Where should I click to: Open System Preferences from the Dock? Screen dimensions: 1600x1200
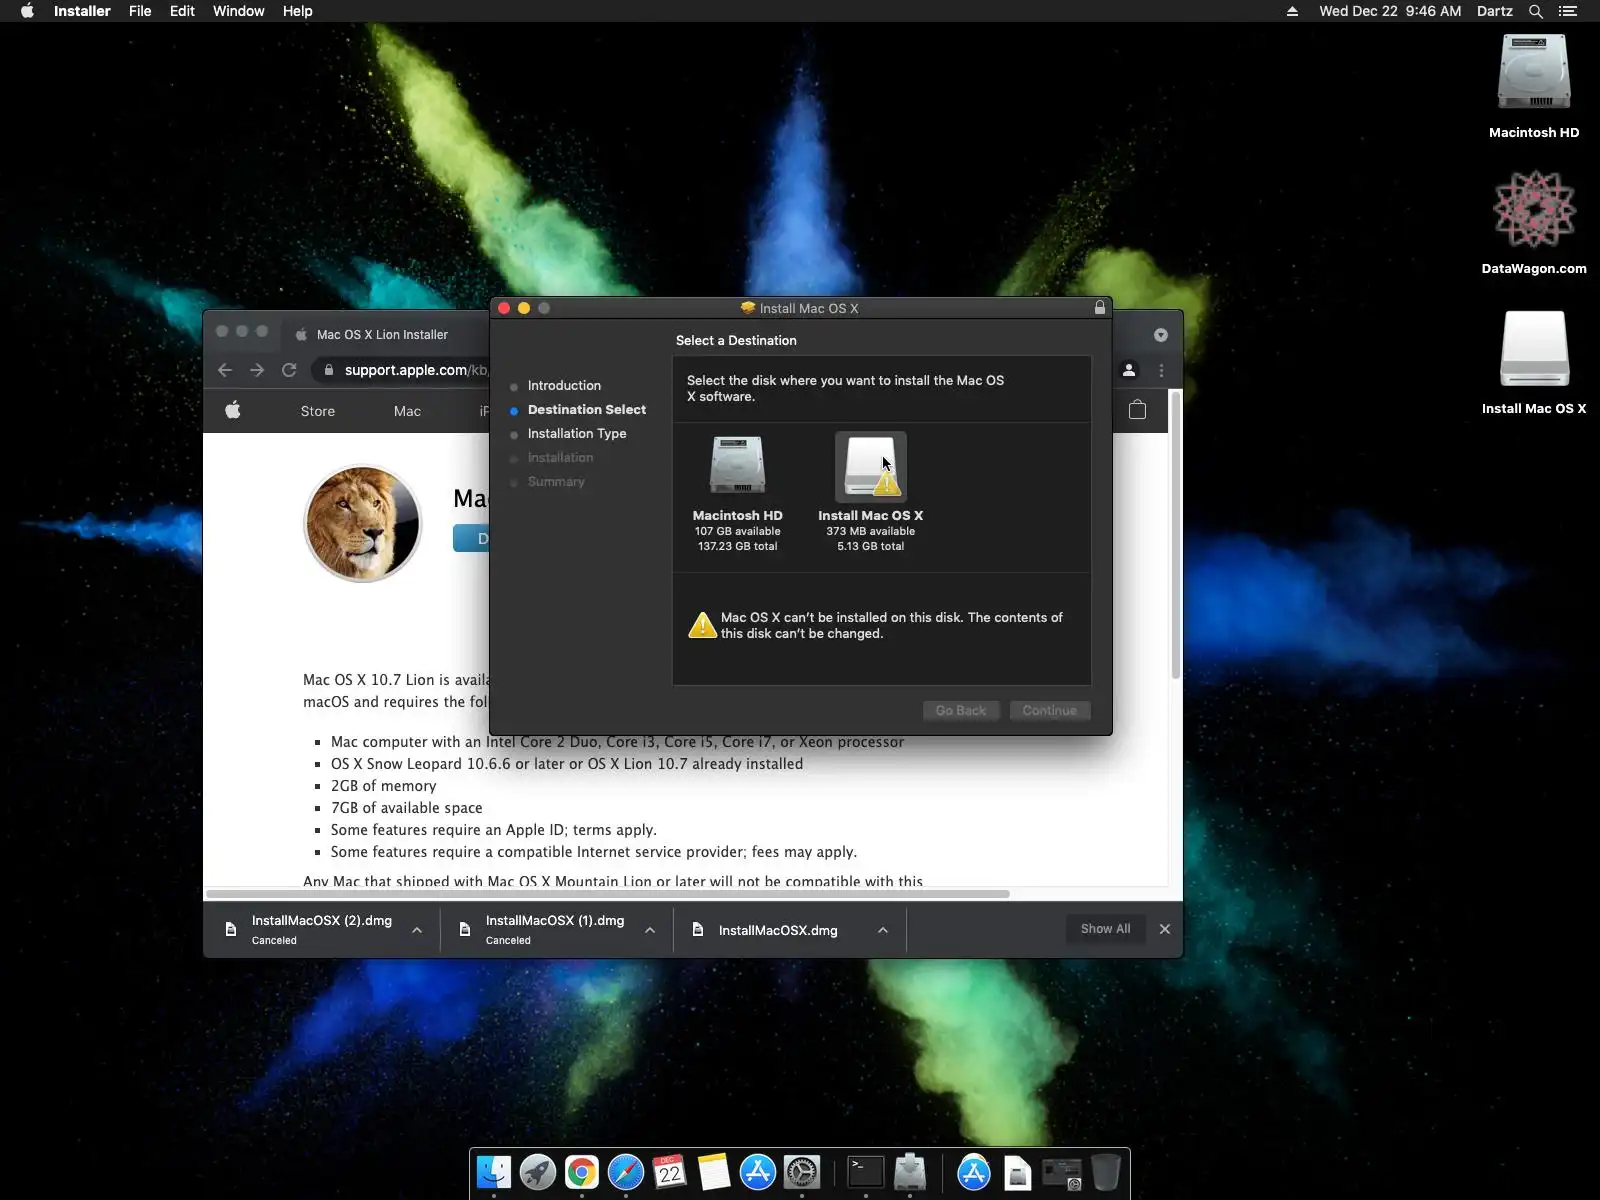[802, 1172]
